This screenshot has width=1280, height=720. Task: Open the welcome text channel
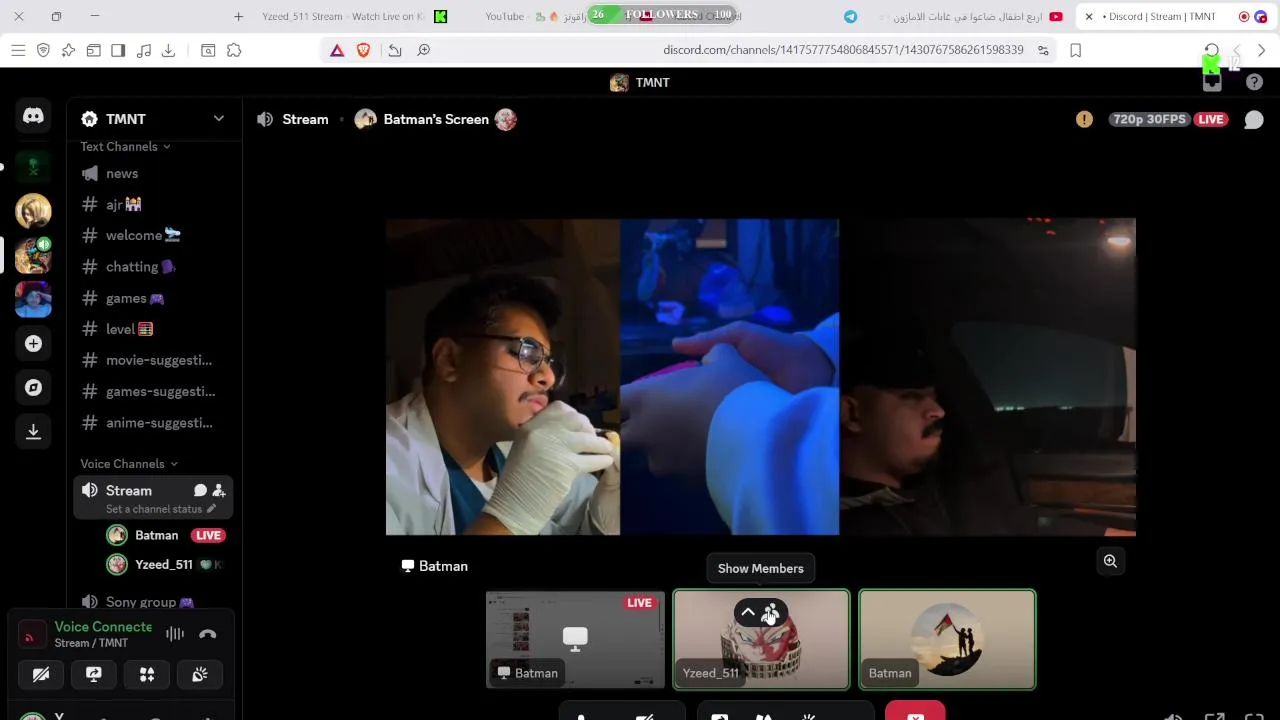tap(153, 235)
